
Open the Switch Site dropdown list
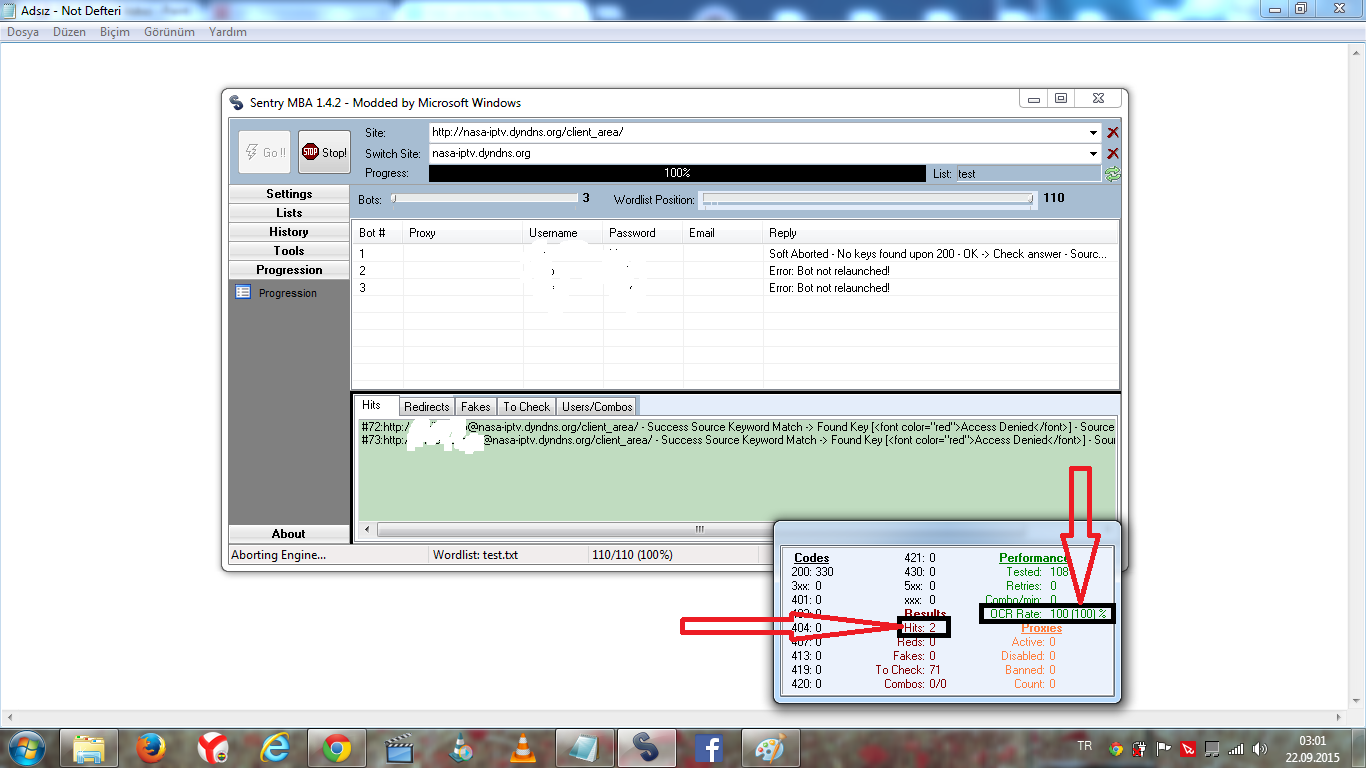pos(1094,153)
